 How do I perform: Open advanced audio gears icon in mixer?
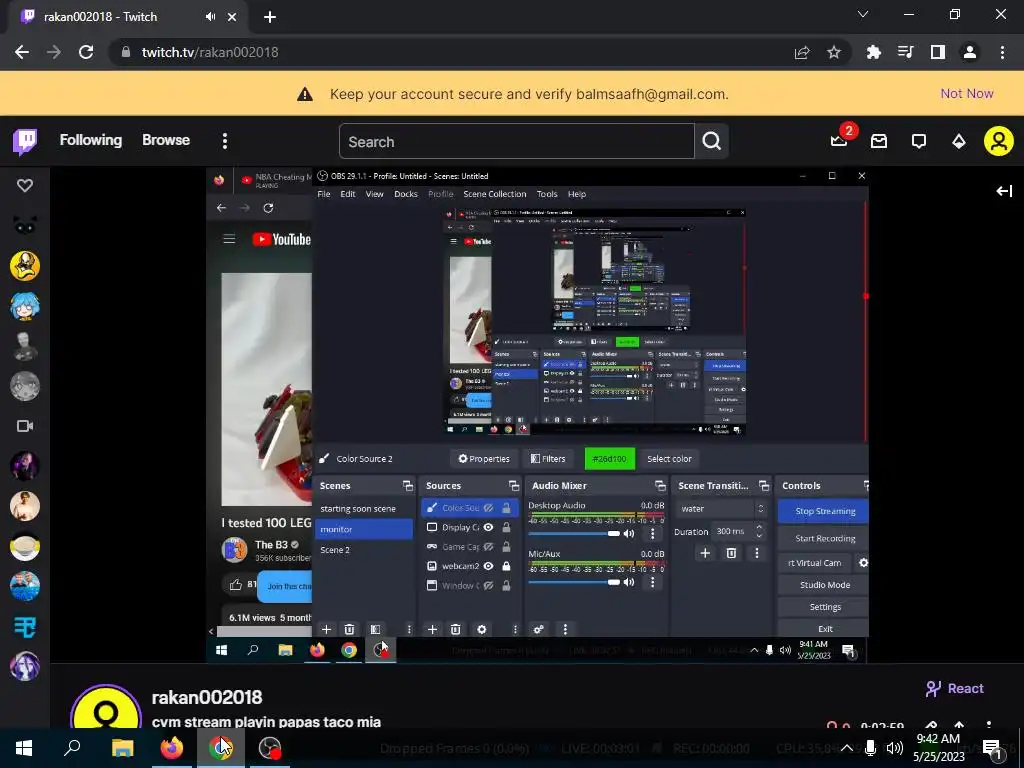[x=539, y=630]
